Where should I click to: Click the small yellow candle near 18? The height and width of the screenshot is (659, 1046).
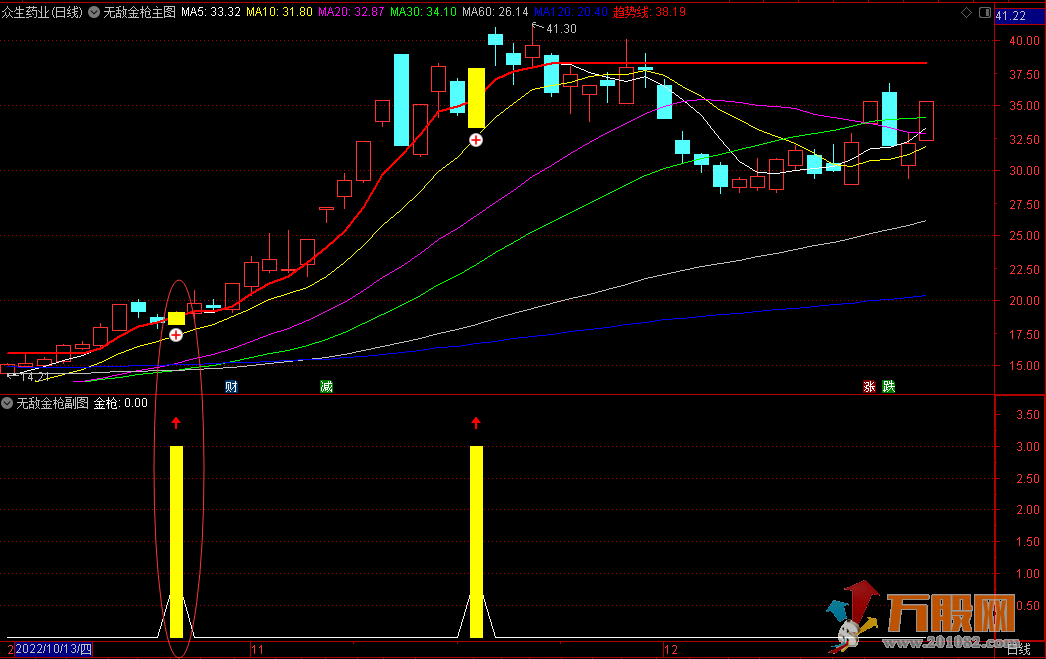click(x=176, y=318)
